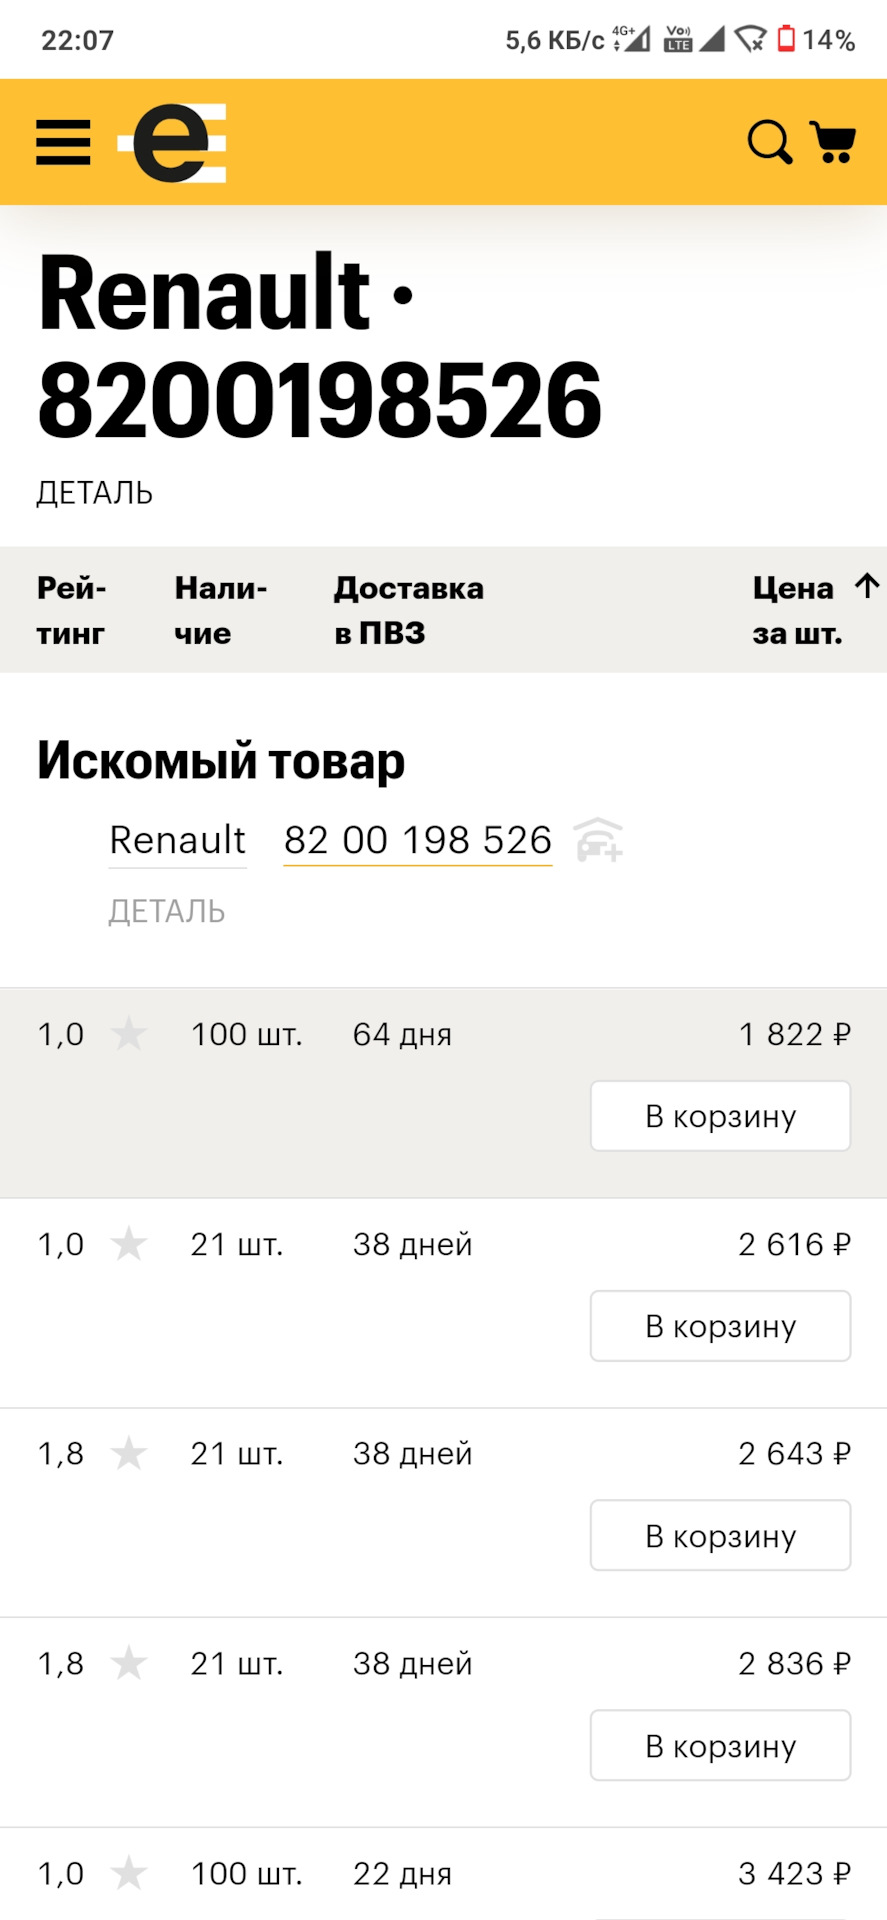
Task: Sort by Доставка в ПВЗ column
Action: point(409,610)
